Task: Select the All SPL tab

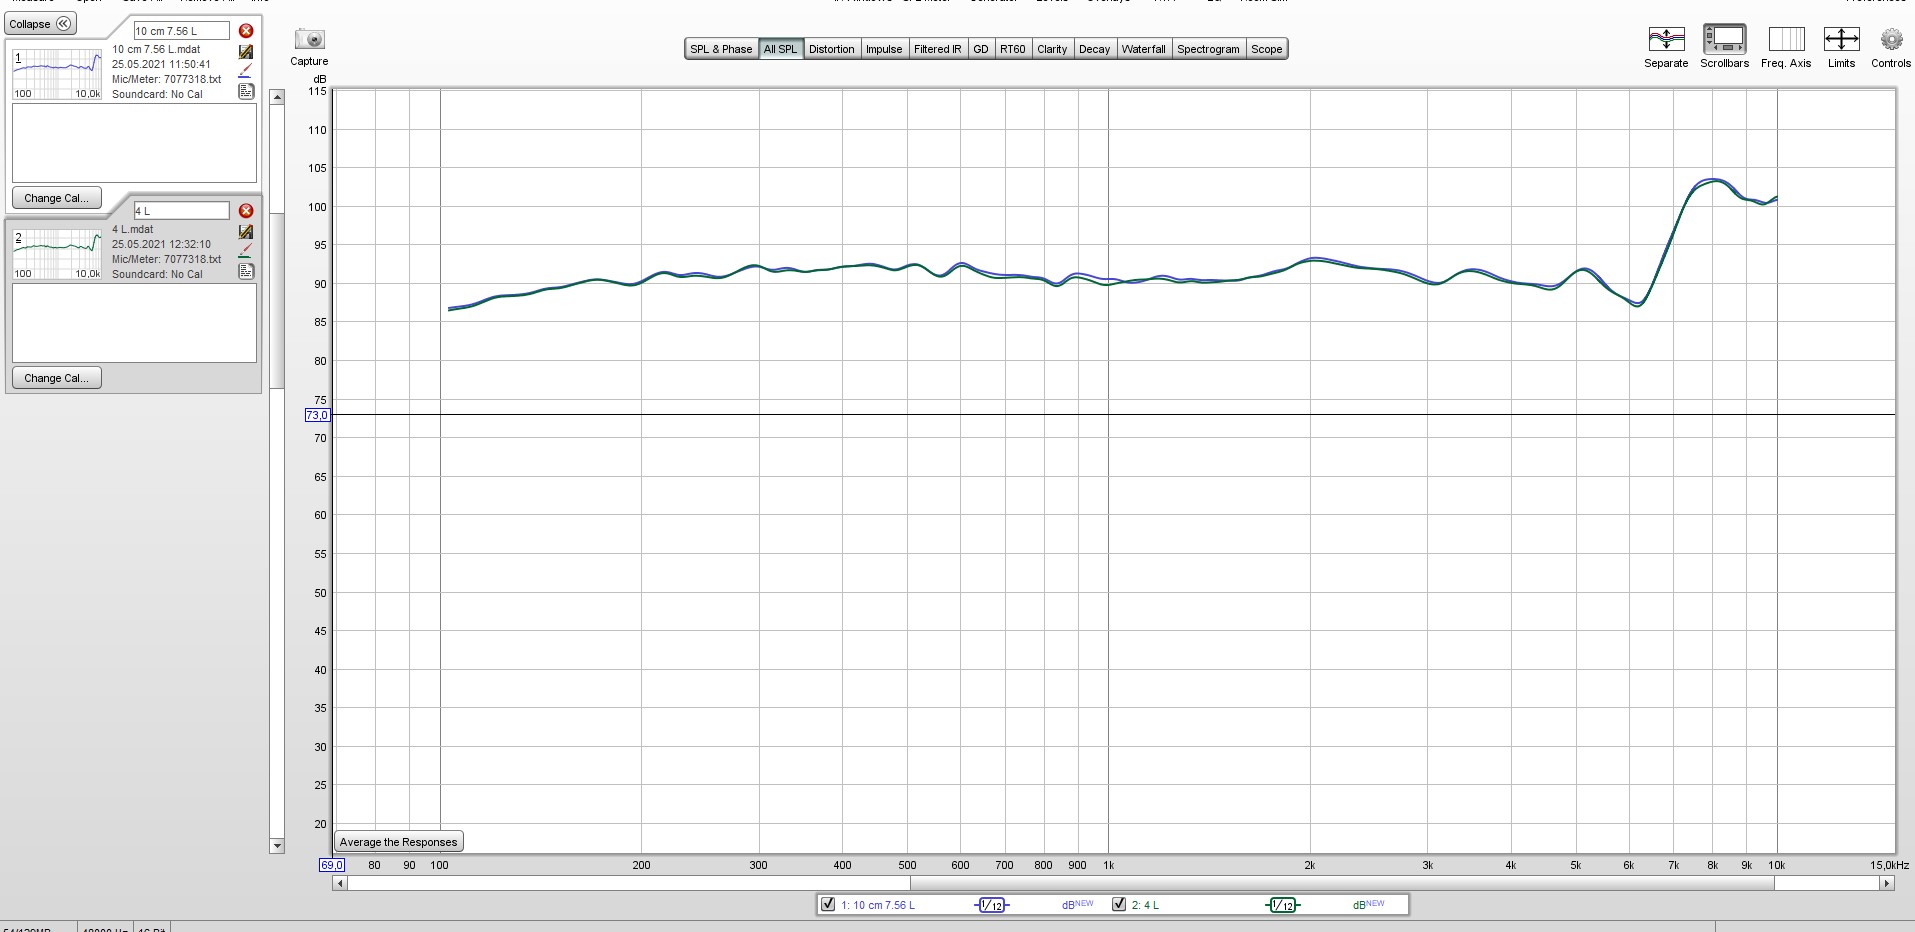Action: pyautogui.click(x=780, y=49)
